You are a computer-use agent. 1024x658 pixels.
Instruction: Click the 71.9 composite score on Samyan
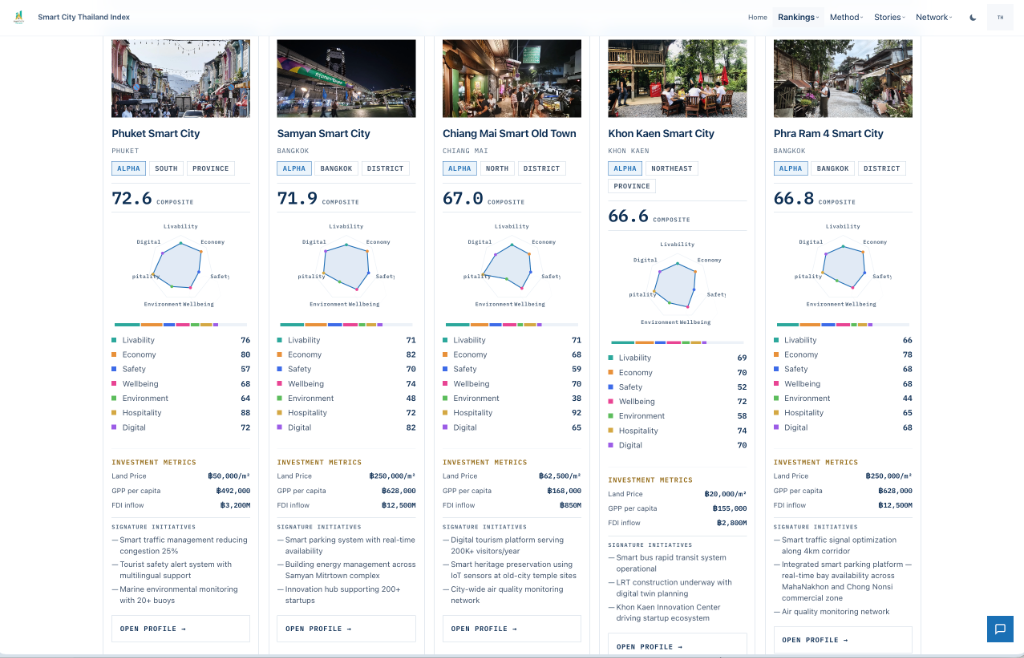point(297,198)
